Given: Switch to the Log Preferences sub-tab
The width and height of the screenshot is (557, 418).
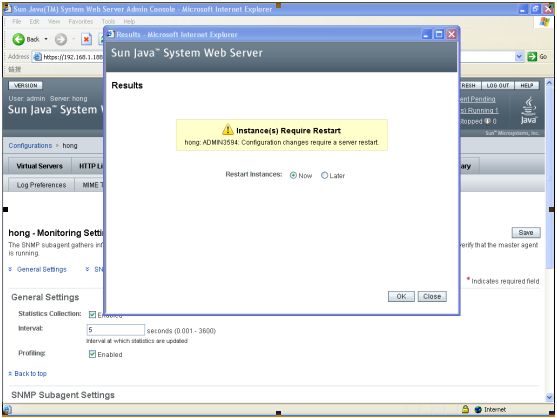Looking at the screenshot, I should tap(41, 185).
